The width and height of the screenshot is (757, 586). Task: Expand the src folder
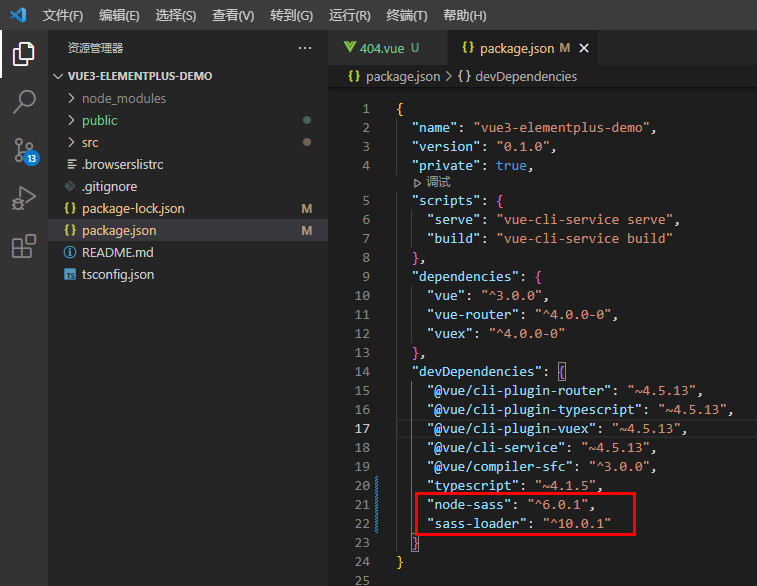tap(71, 142)
